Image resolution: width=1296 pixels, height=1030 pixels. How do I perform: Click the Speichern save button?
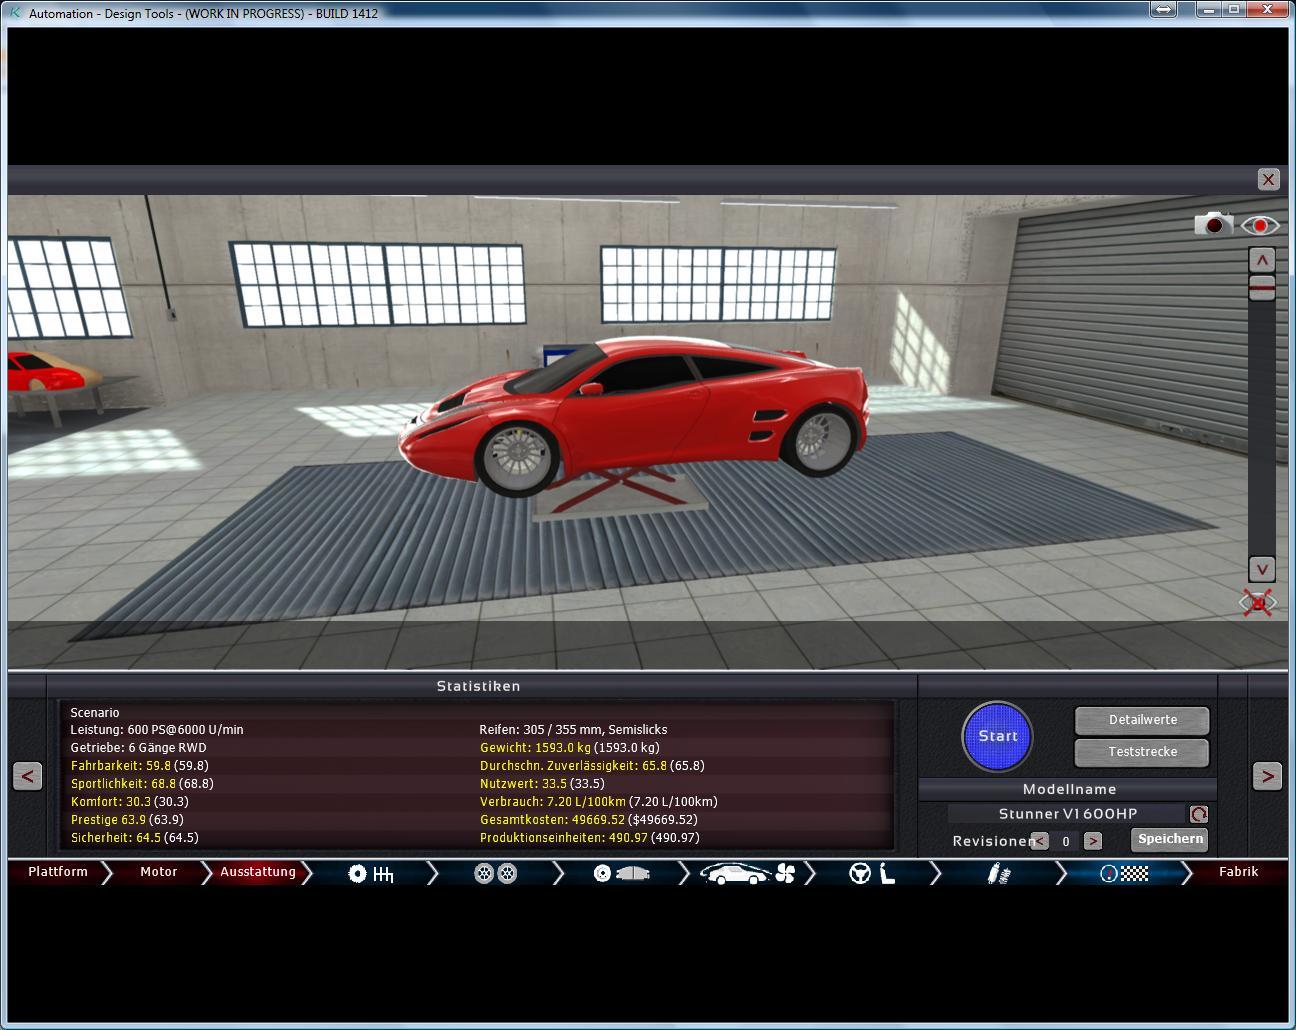[x=1169, y=840]
